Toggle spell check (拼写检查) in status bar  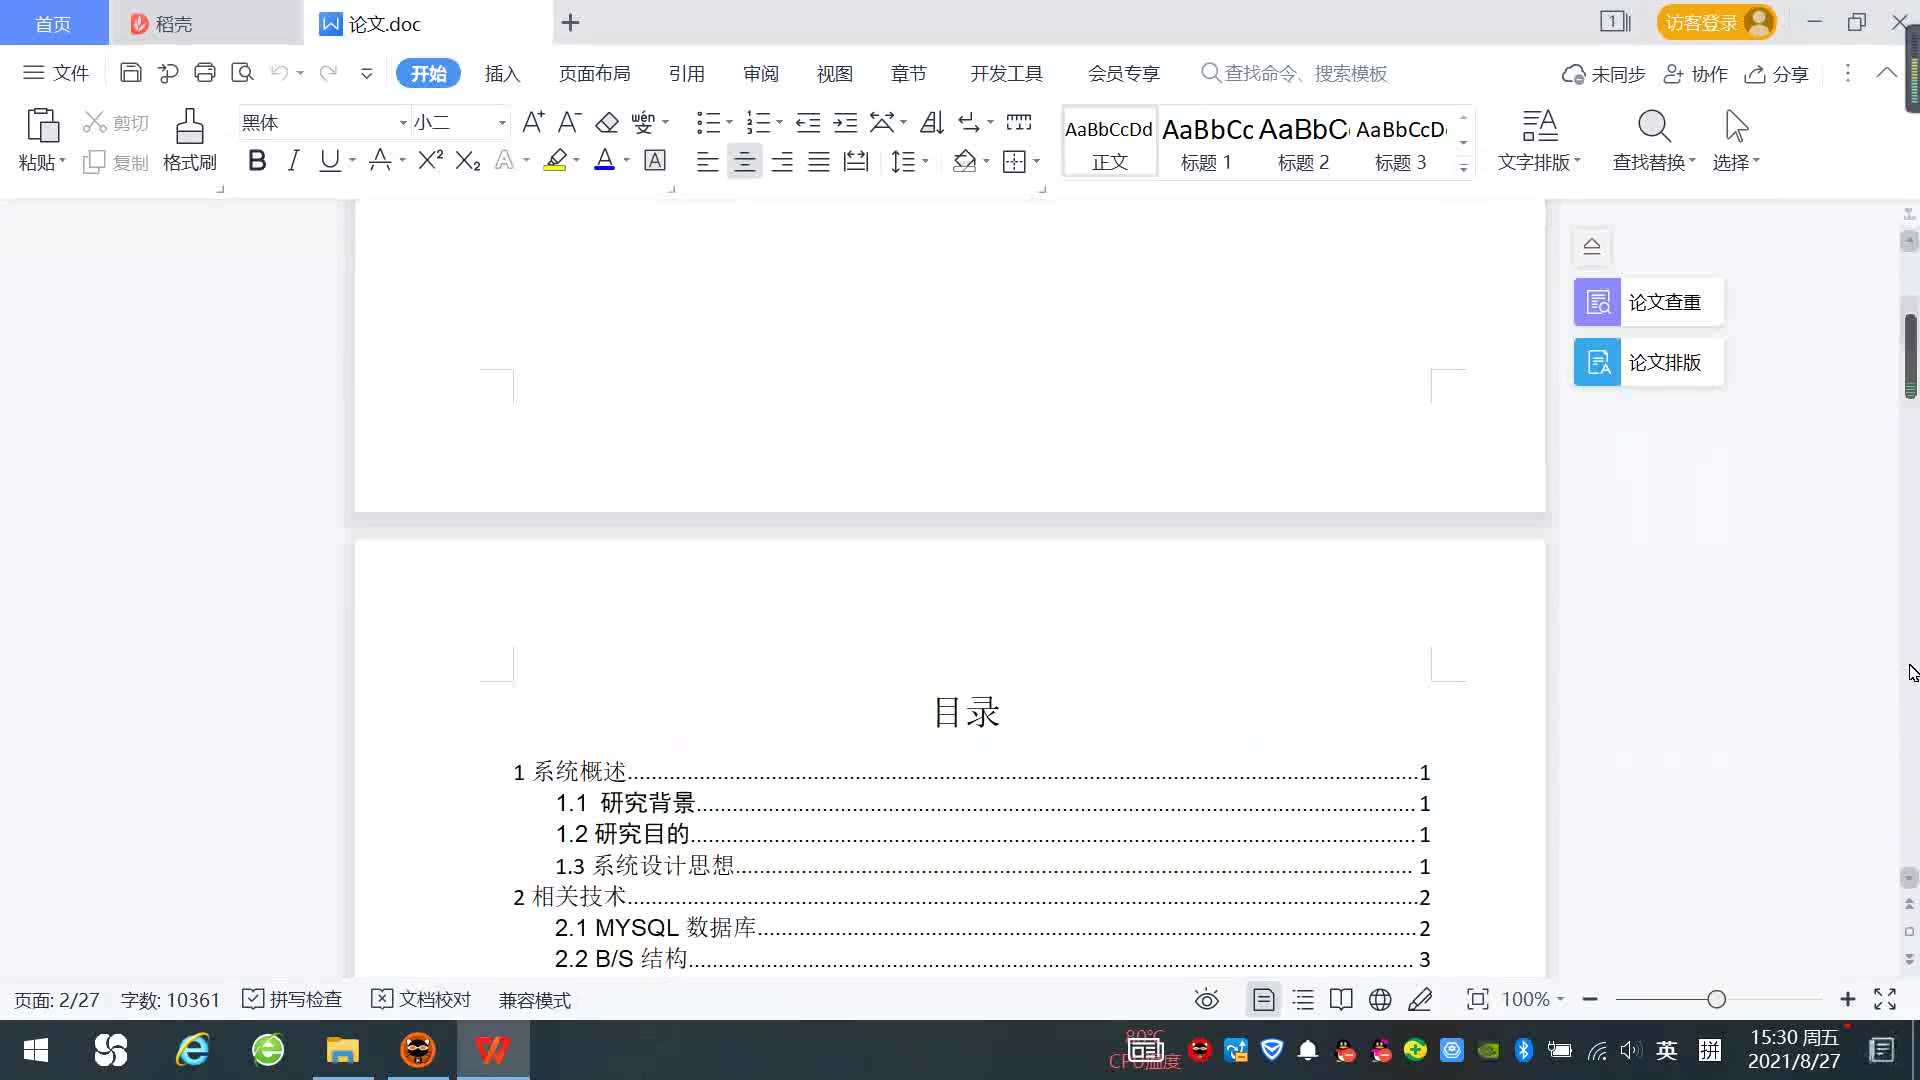(x=292, y=1000)
